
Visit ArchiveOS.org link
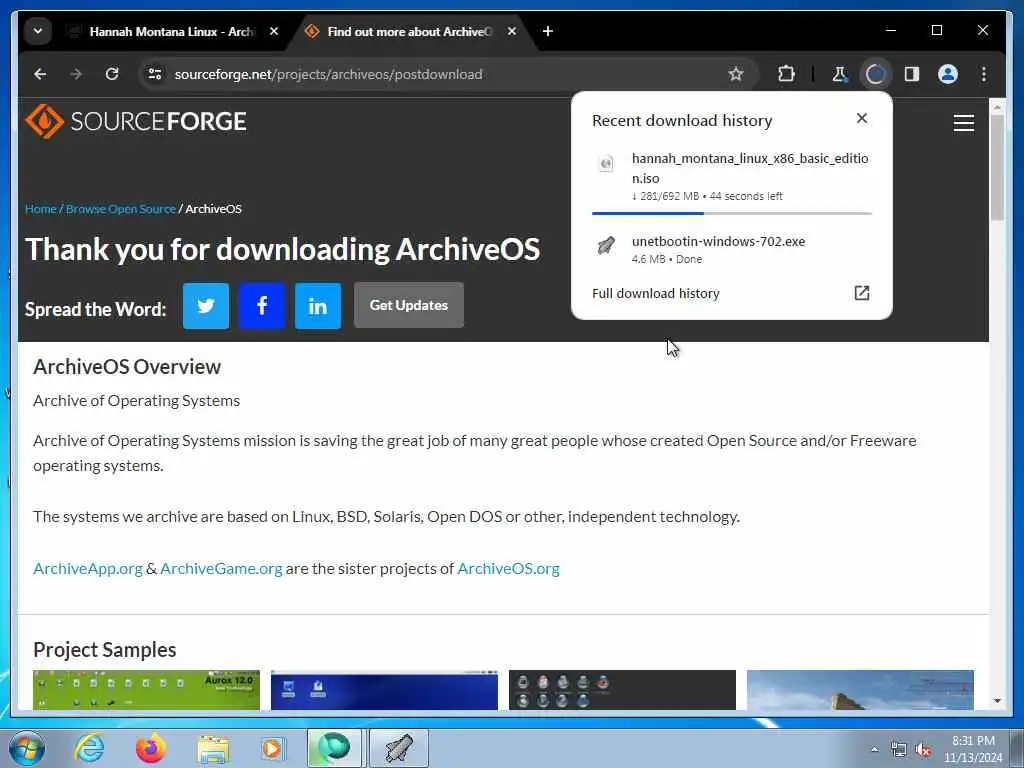508,569
